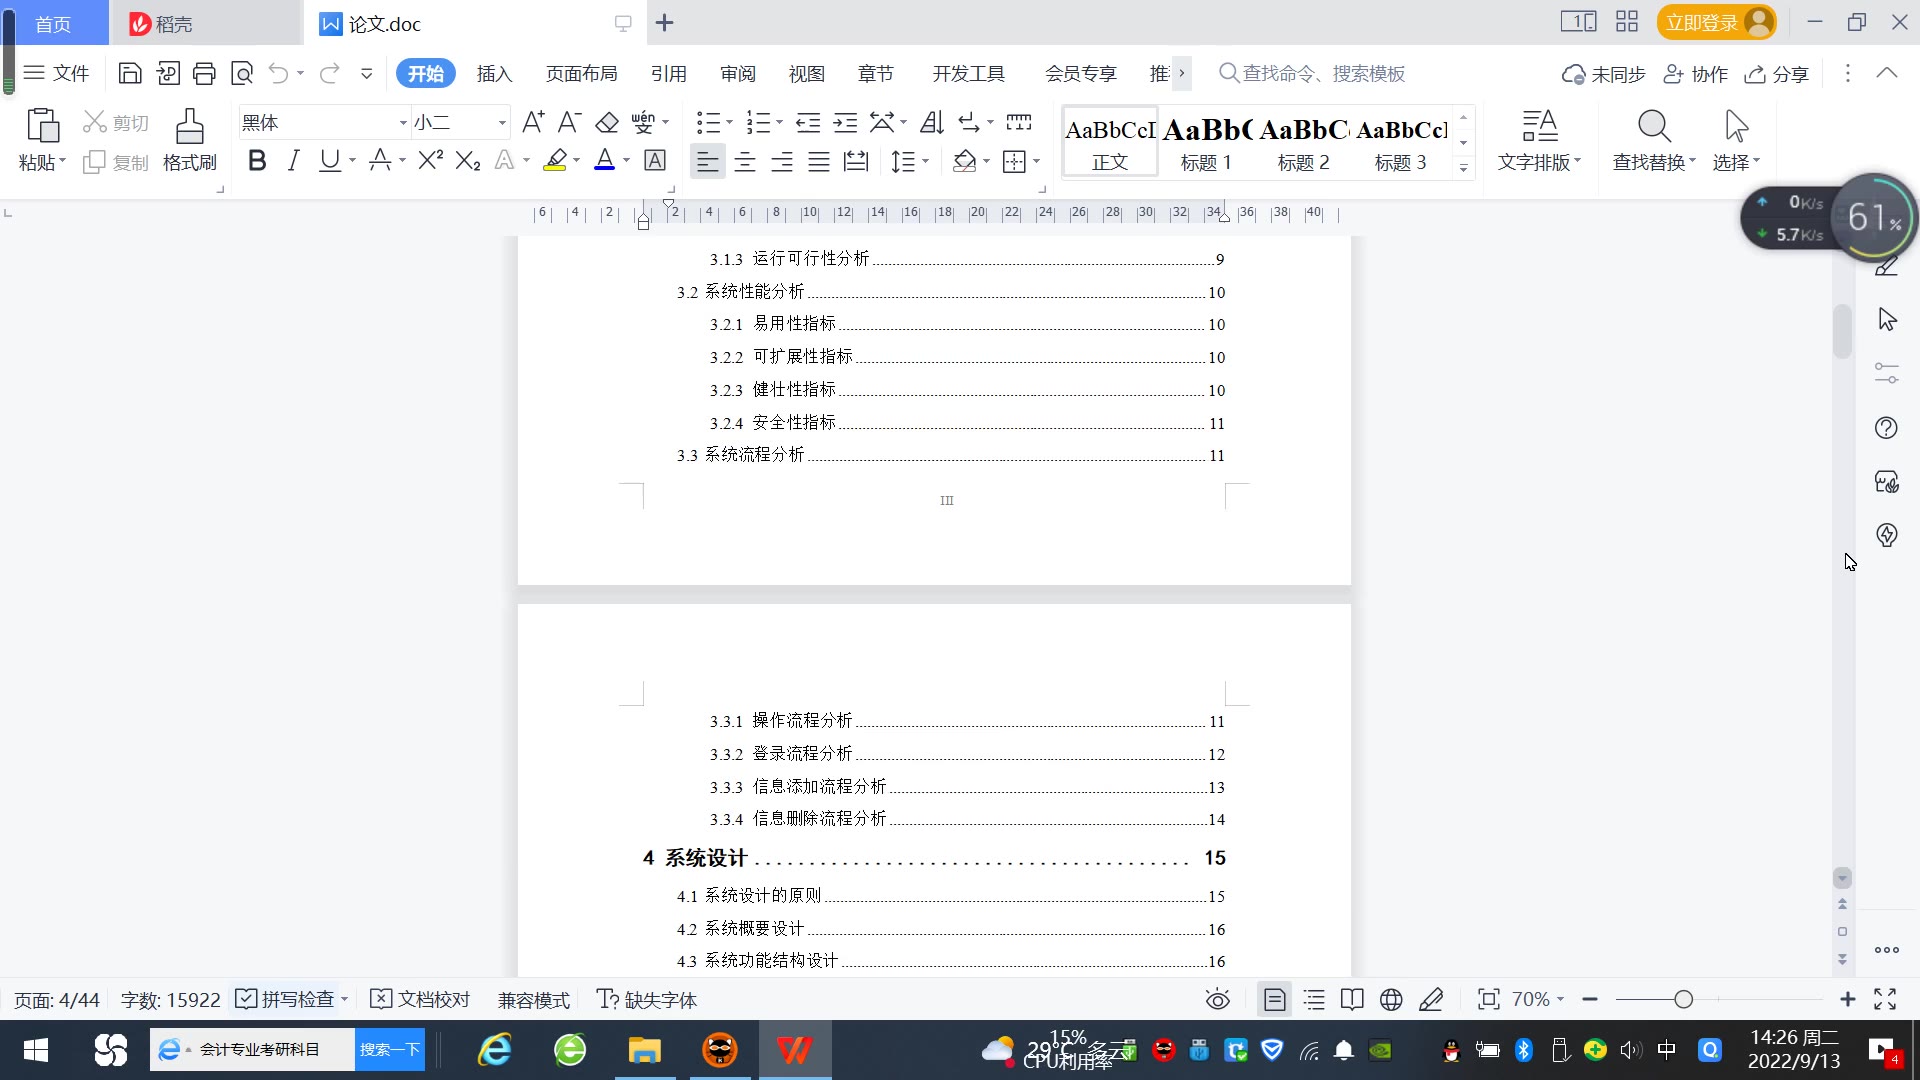This screenshot has width=1920, height=1080.
Task: Click the search command input field
Action: [1323, 73]
